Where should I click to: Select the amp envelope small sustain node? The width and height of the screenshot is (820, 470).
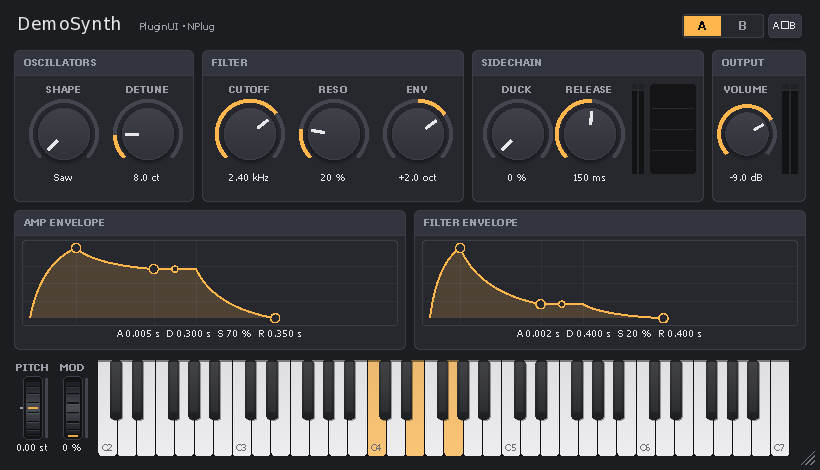point(175,269)
